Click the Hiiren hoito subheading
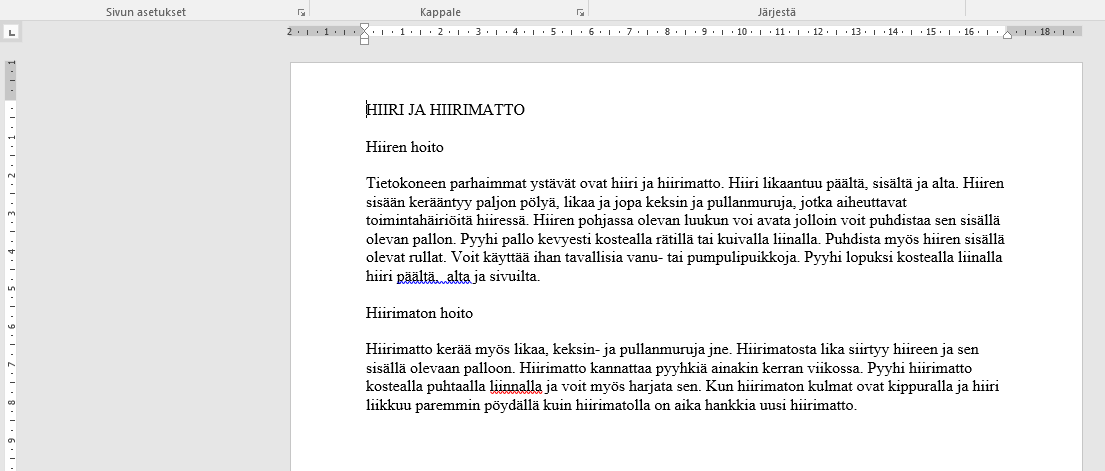The image size is (1105, 471). click(x=404, y=147)
